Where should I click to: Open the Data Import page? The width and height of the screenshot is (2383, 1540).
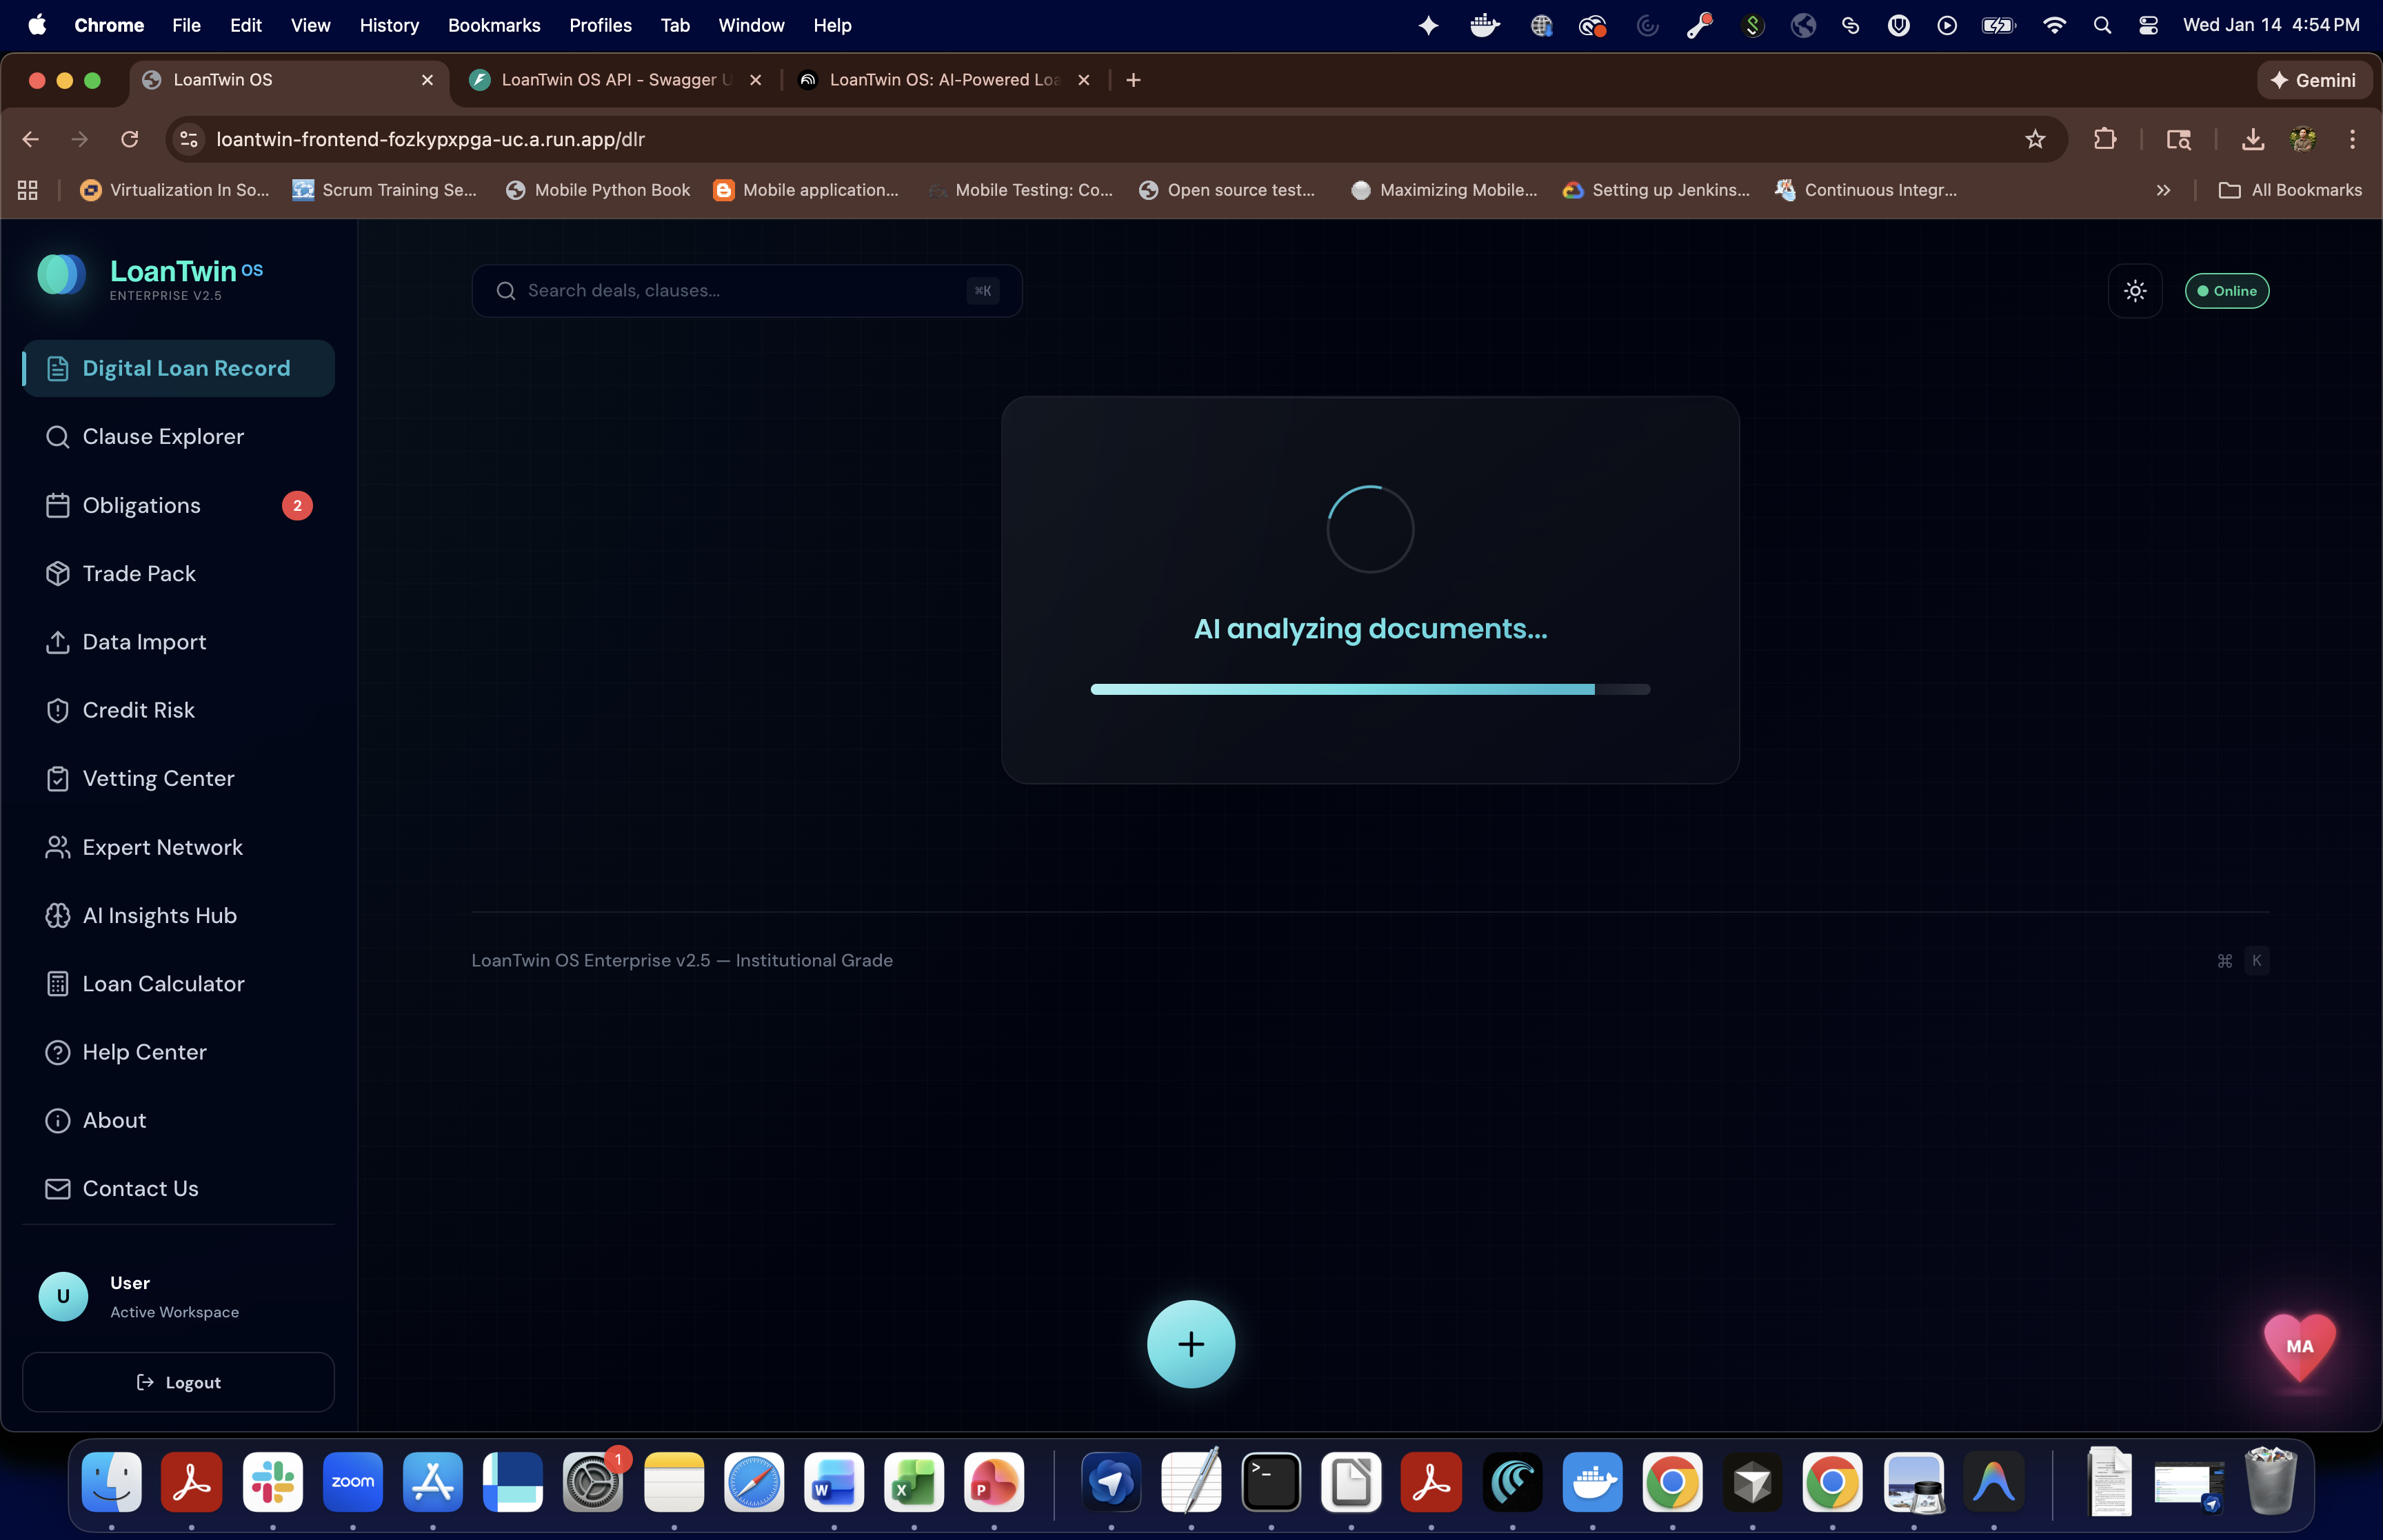tap(144, 642)
